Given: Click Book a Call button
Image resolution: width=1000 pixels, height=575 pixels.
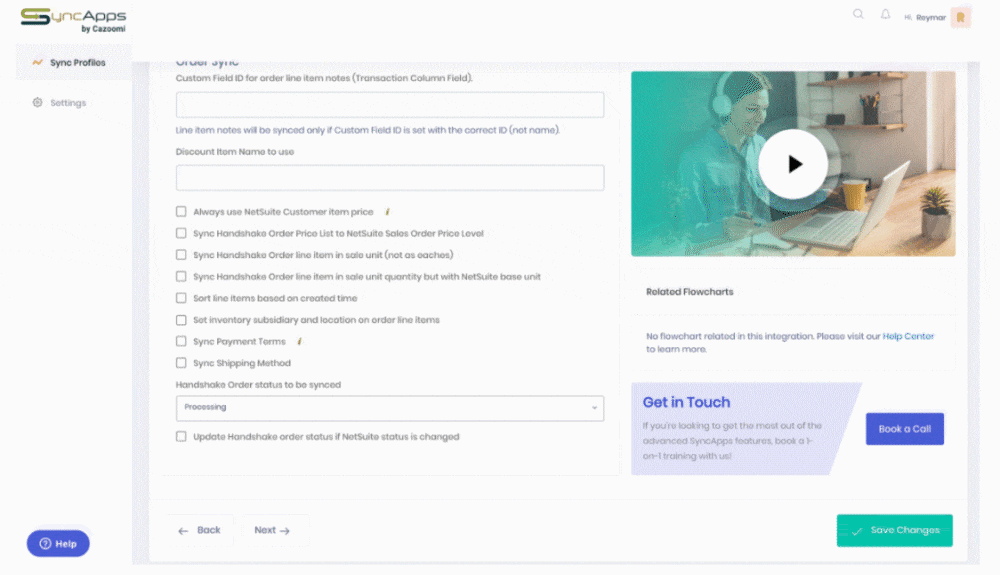Looking at the screenshot, I should coord(904,429).
